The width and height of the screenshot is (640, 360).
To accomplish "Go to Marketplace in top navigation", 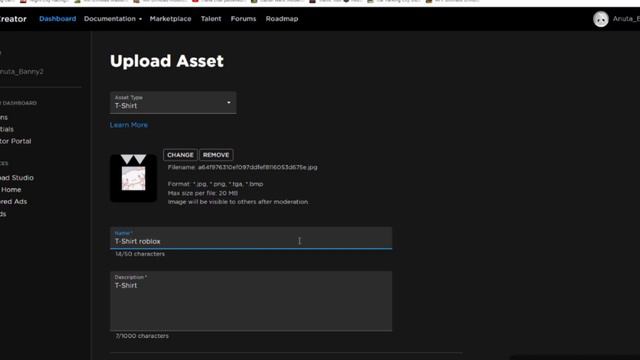I will tap(170, 19).
